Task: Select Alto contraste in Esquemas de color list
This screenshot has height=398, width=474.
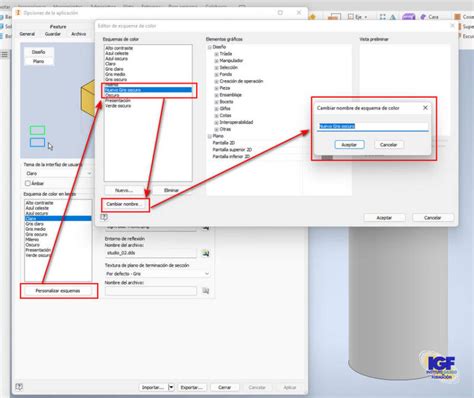Action: click(x=119, y=48)
